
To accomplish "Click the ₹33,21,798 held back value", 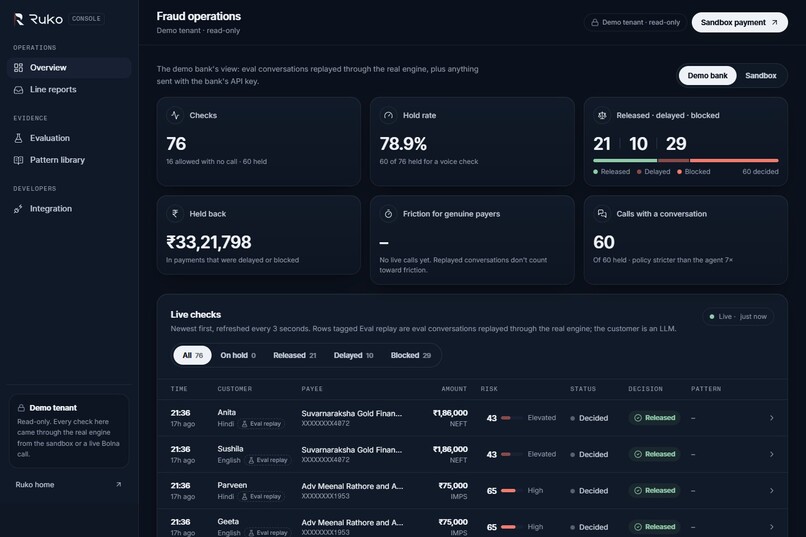I will pyautogui.click(x=209, y=242).
